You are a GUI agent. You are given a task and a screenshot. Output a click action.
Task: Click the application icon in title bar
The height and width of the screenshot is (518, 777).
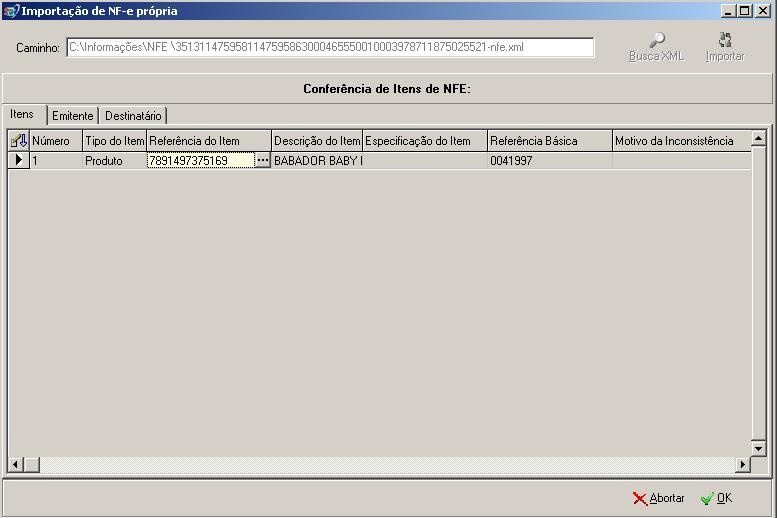pyautogui.click(x=11, y=11)
